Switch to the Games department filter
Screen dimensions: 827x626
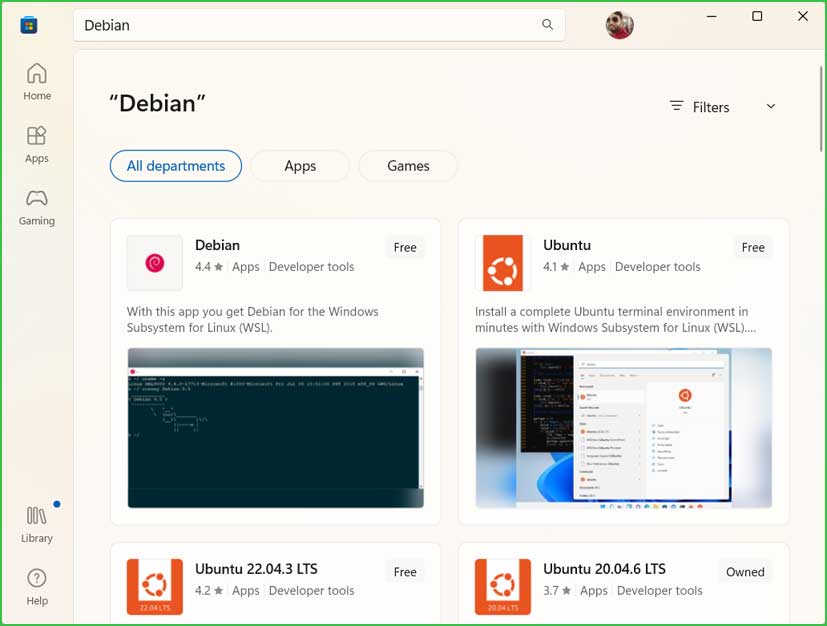coord(408,166)
